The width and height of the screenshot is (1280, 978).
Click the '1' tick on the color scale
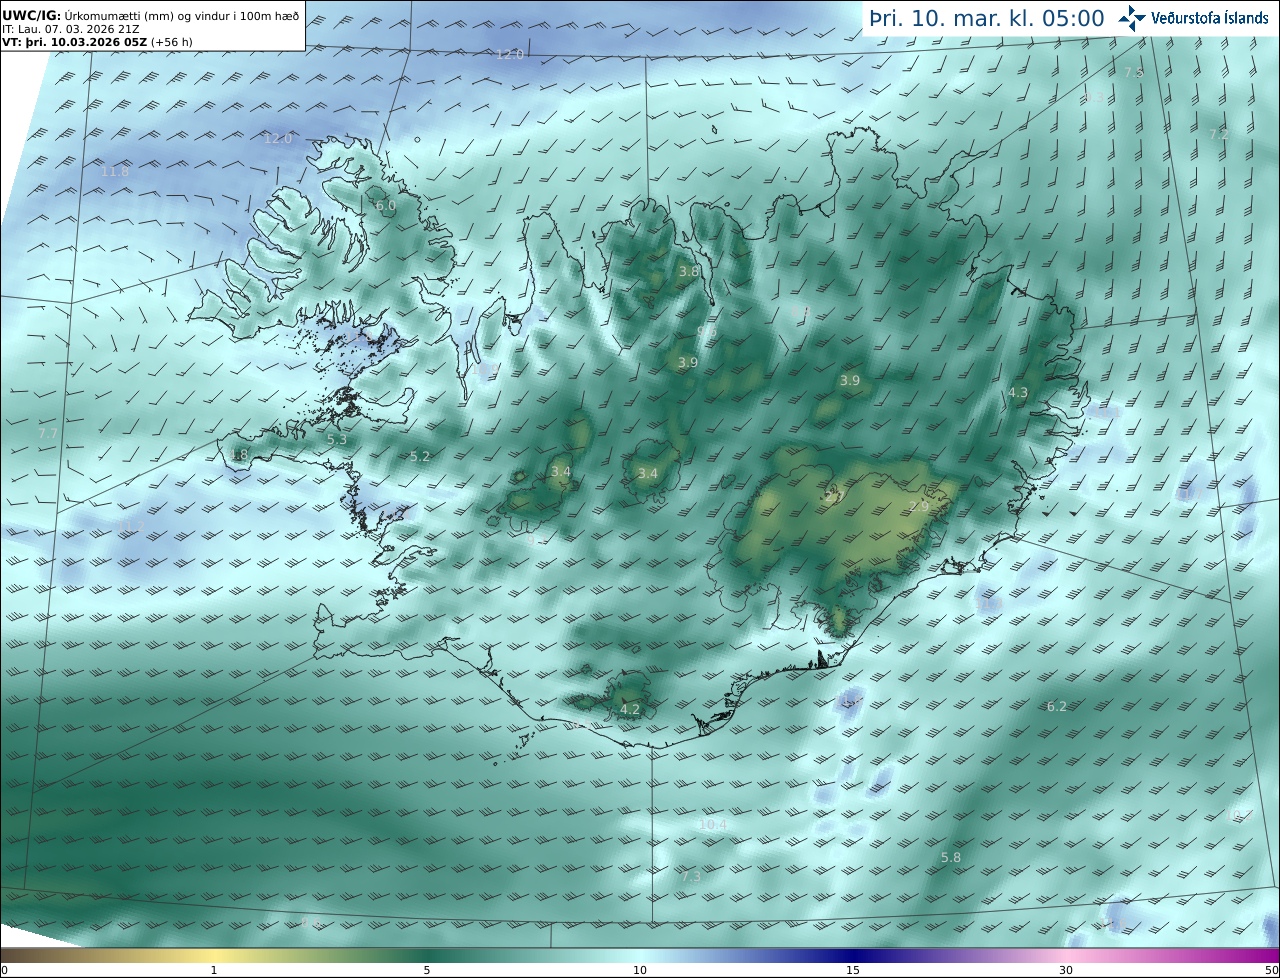pyautogui.click(x=213, y=970)
